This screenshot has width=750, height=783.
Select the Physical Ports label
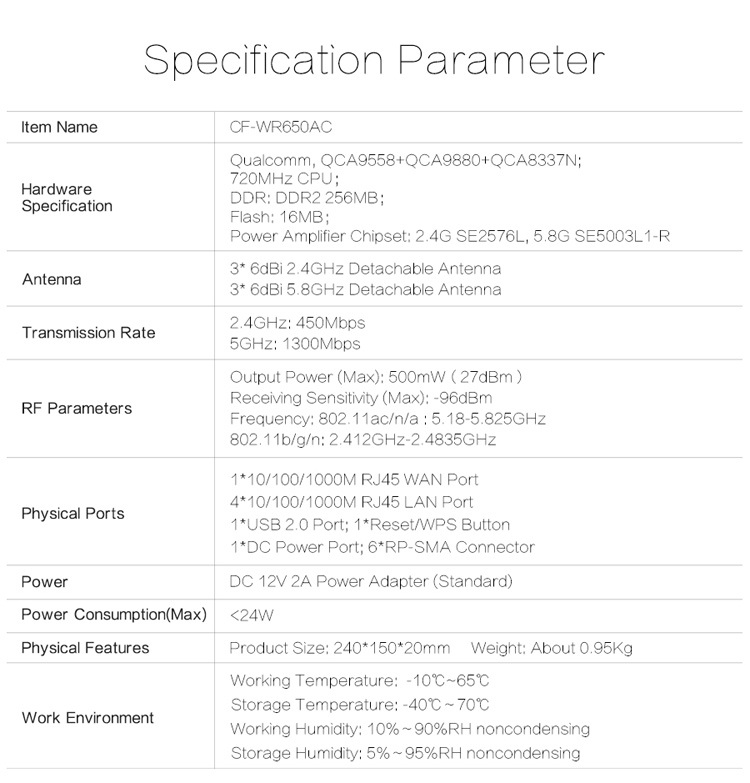coord(73,514)
